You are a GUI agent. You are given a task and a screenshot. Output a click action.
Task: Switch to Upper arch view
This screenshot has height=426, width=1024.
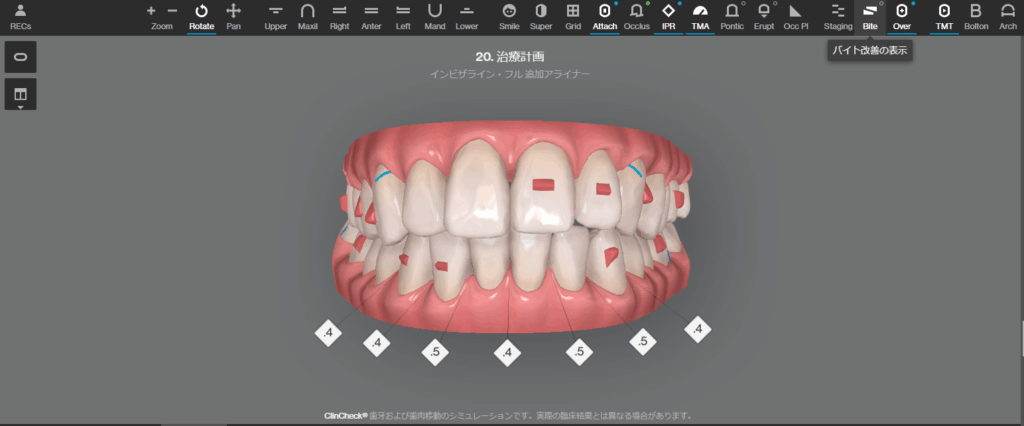point(276,17)
